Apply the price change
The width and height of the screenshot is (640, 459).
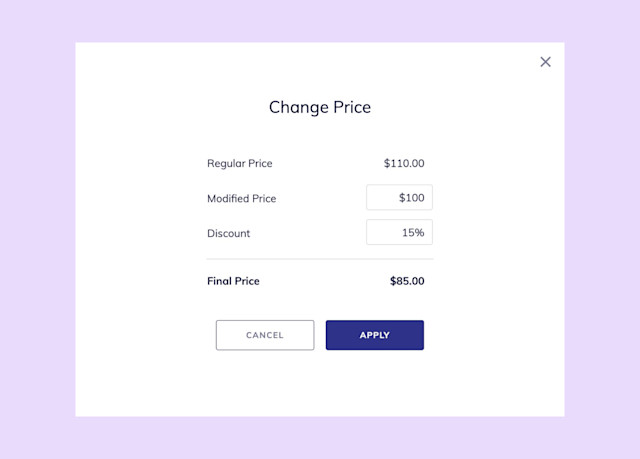[x=375, y=335]
